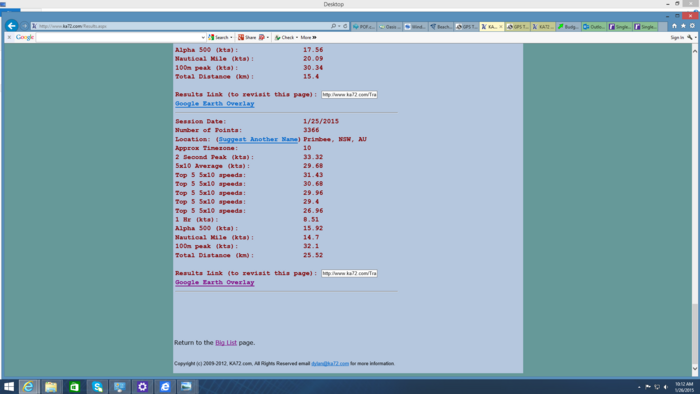
Task: Select the second Results Link URL field
Action: pos(349,273)
